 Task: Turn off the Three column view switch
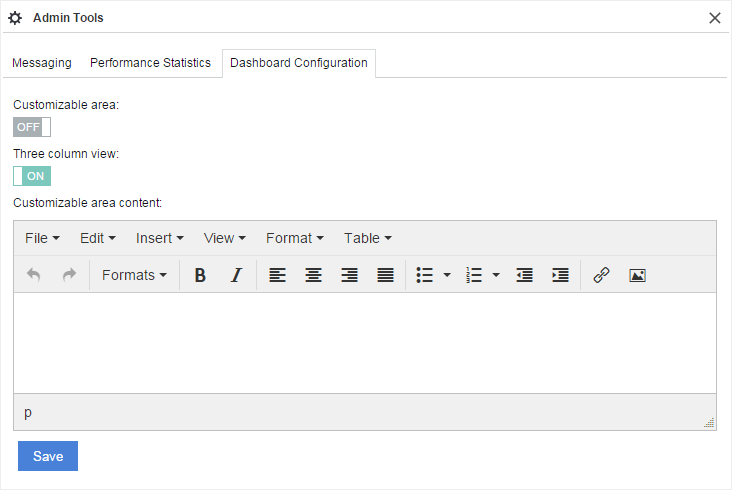(x=32, y=176)
